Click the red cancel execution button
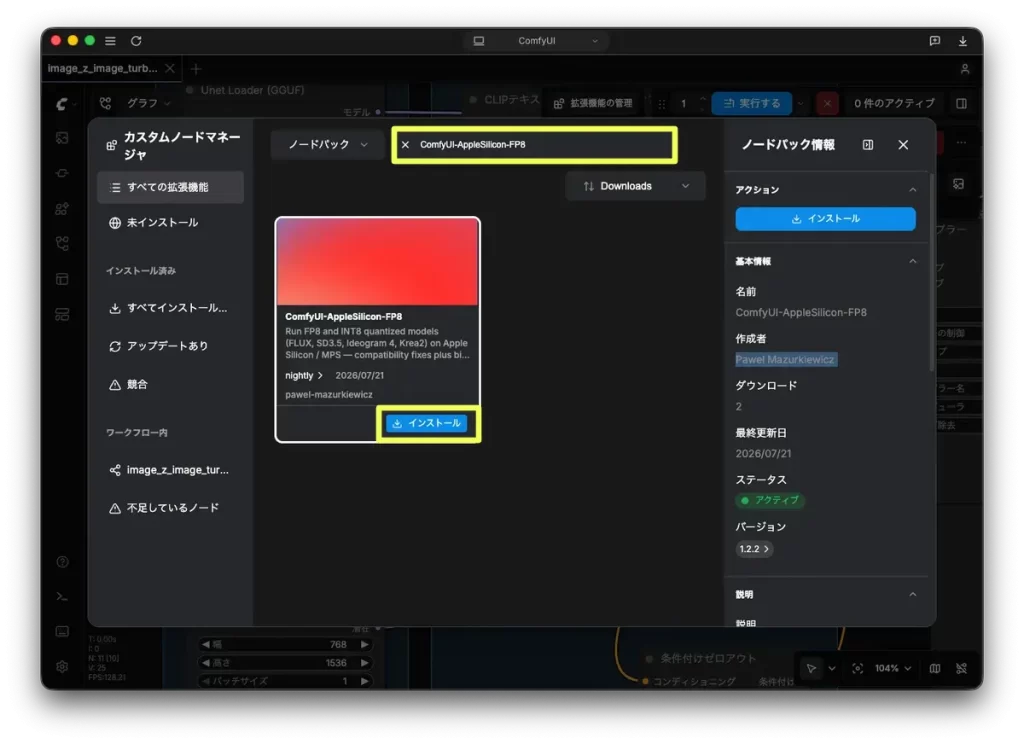 pyautogui.click(x=827, y=103)
